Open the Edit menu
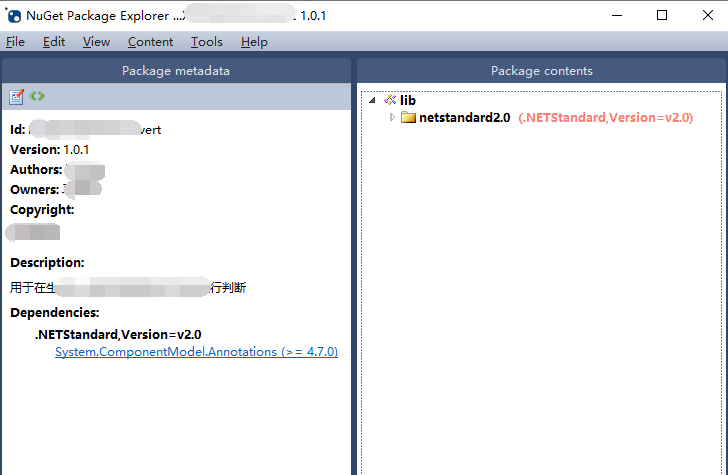Viewport: 728px width, 475px height. tap(54, 42)
